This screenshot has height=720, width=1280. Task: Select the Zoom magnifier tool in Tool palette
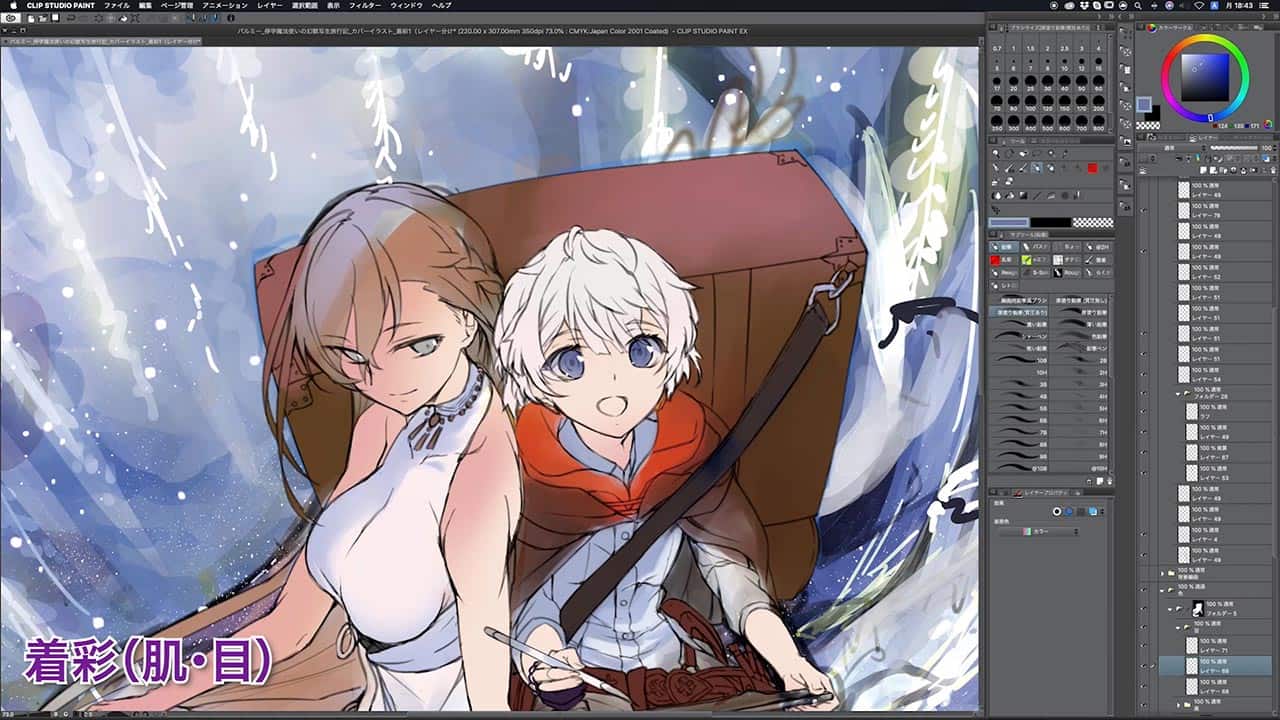[x=995, y=153]
